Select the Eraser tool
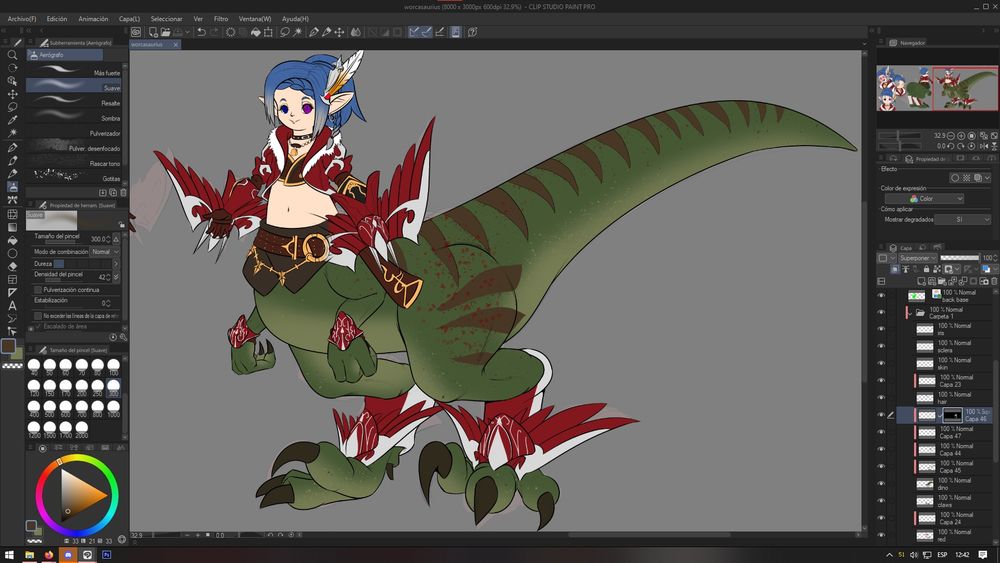The width and height of the screenshot is (1000, 563). (12, 266)
